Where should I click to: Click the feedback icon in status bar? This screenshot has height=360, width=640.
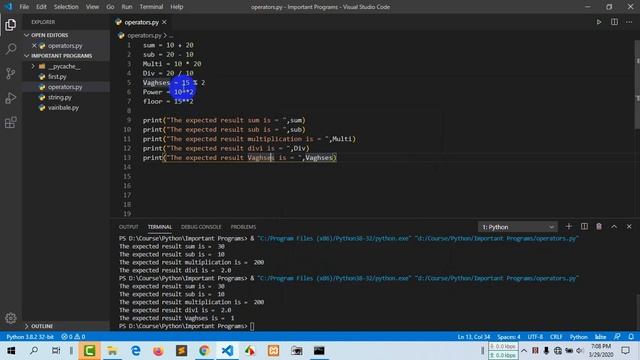(x=617, y=337)
